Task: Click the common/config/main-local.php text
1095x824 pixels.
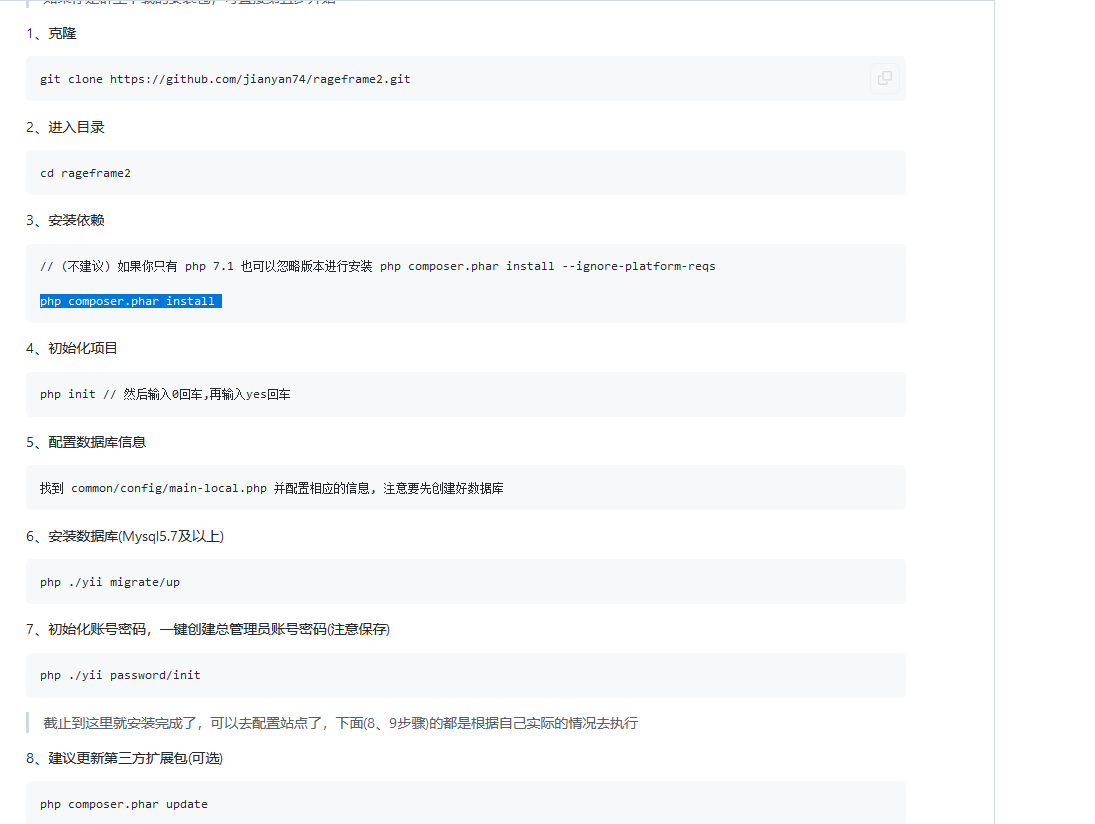Action: coord(168,487)
